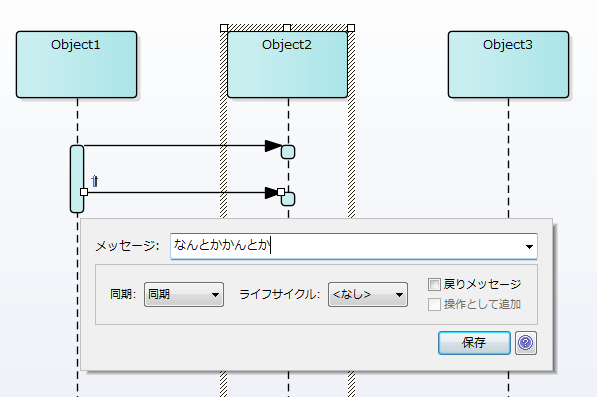This screenshot has width=597, height=397.
Task: Click the top-right selection handle of Object2
Action: [351, 28]
